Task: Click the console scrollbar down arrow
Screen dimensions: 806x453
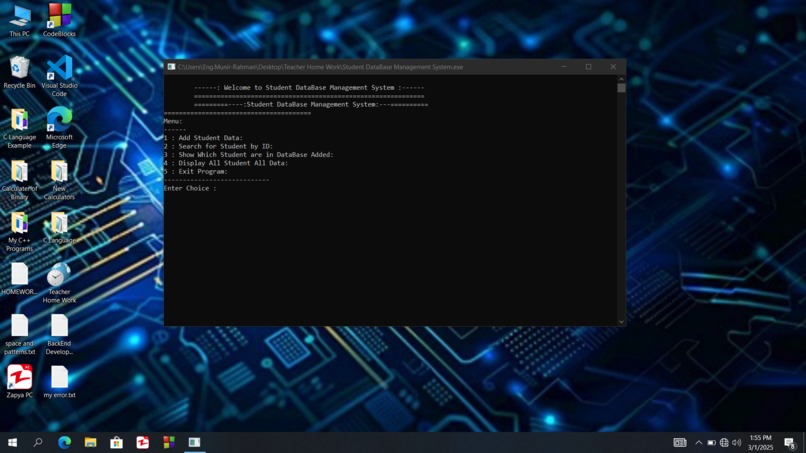Action: [x=621, y=322]
